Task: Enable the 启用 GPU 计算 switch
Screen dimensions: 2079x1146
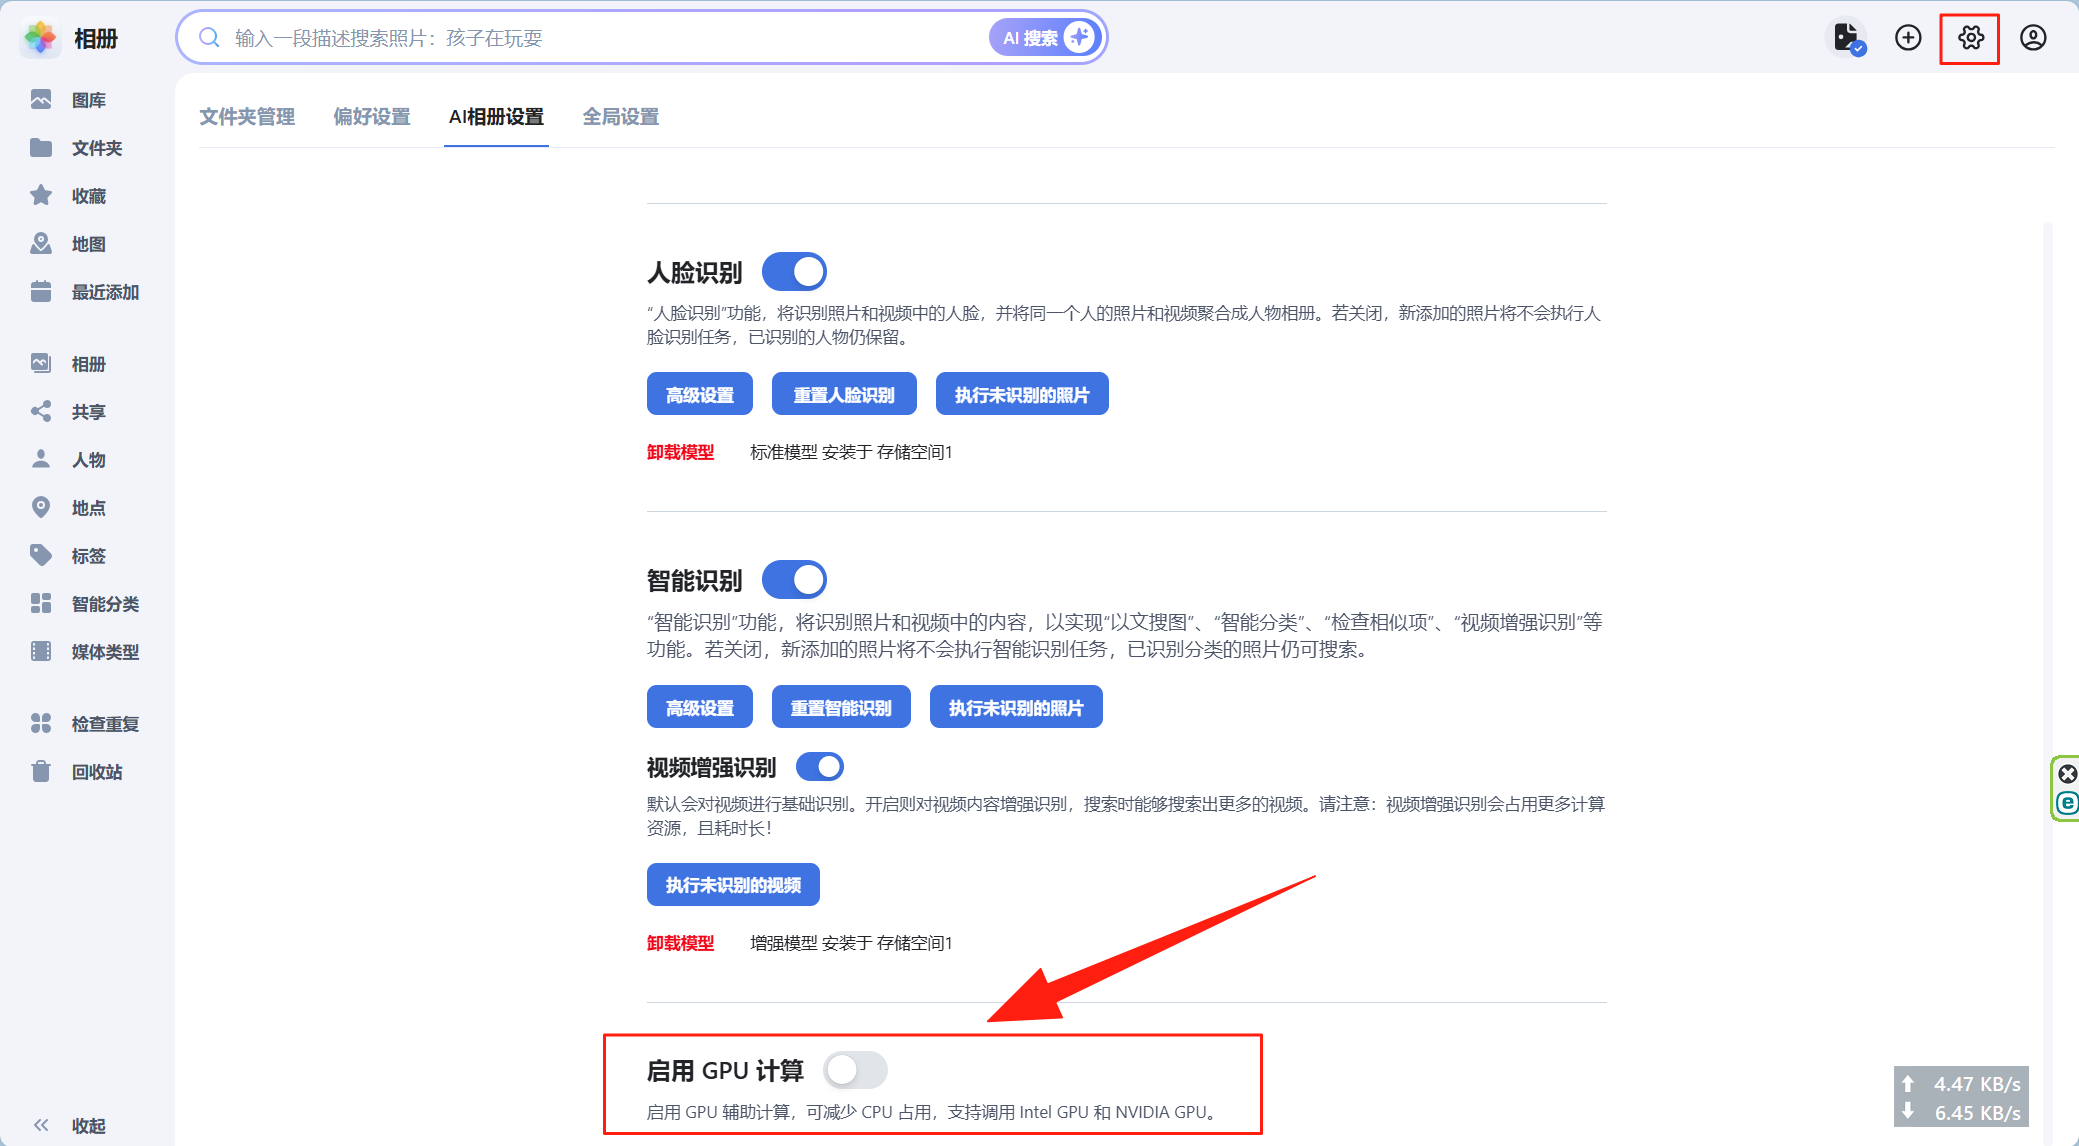Action: point(855,1070)
